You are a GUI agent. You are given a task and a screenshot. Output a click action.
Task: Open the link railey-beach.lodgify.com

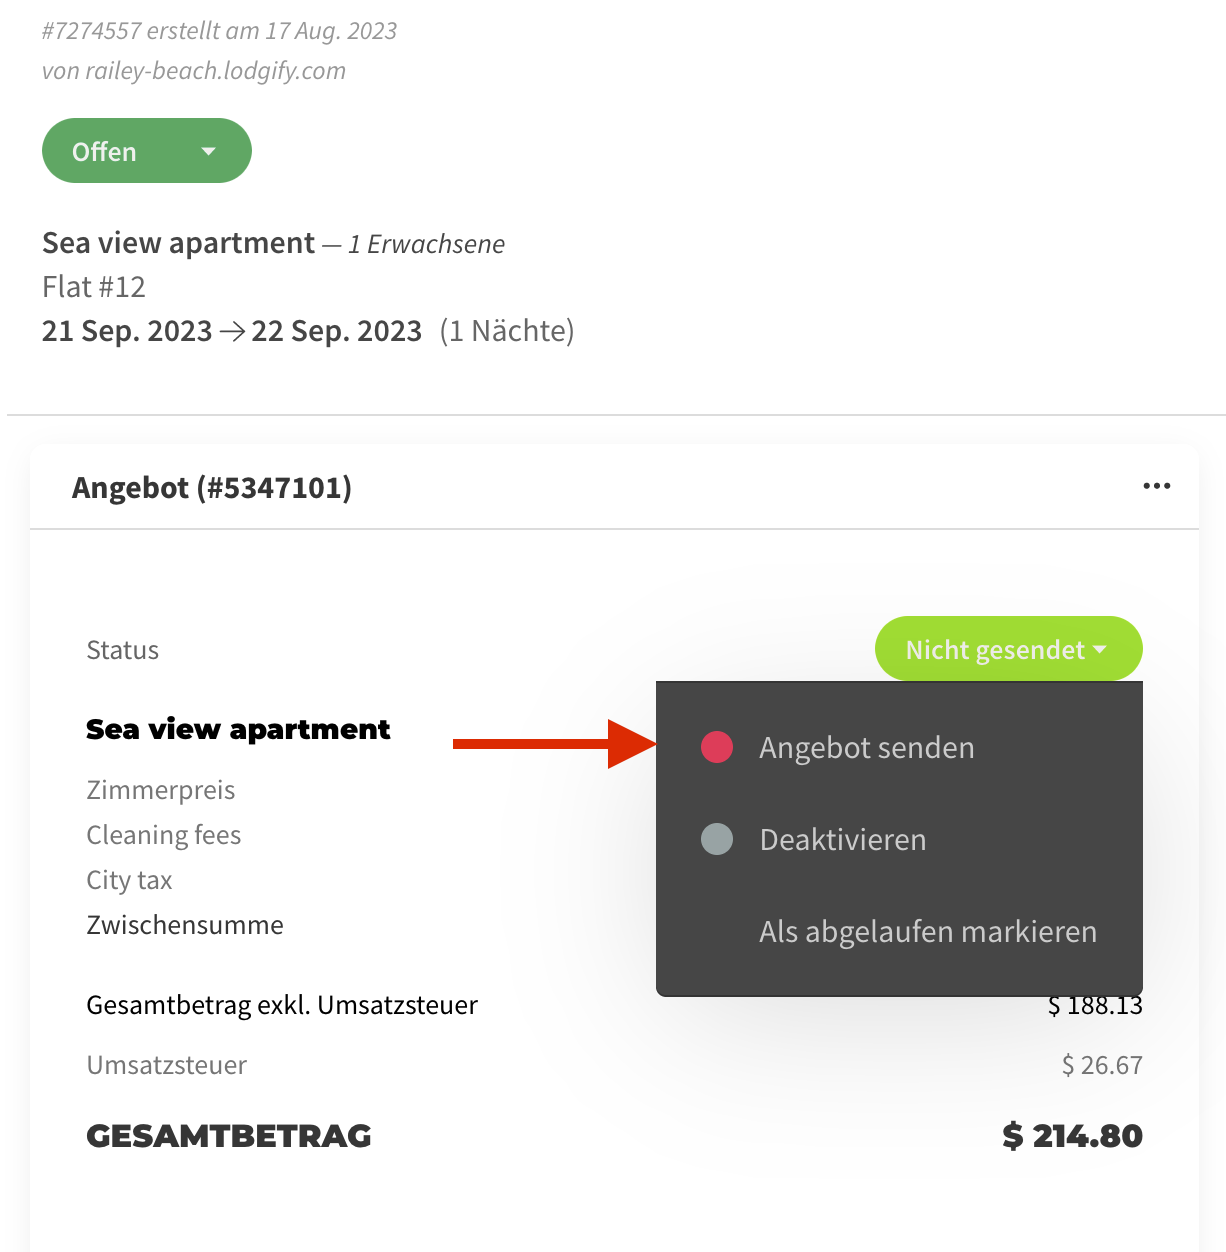point(216,70)
